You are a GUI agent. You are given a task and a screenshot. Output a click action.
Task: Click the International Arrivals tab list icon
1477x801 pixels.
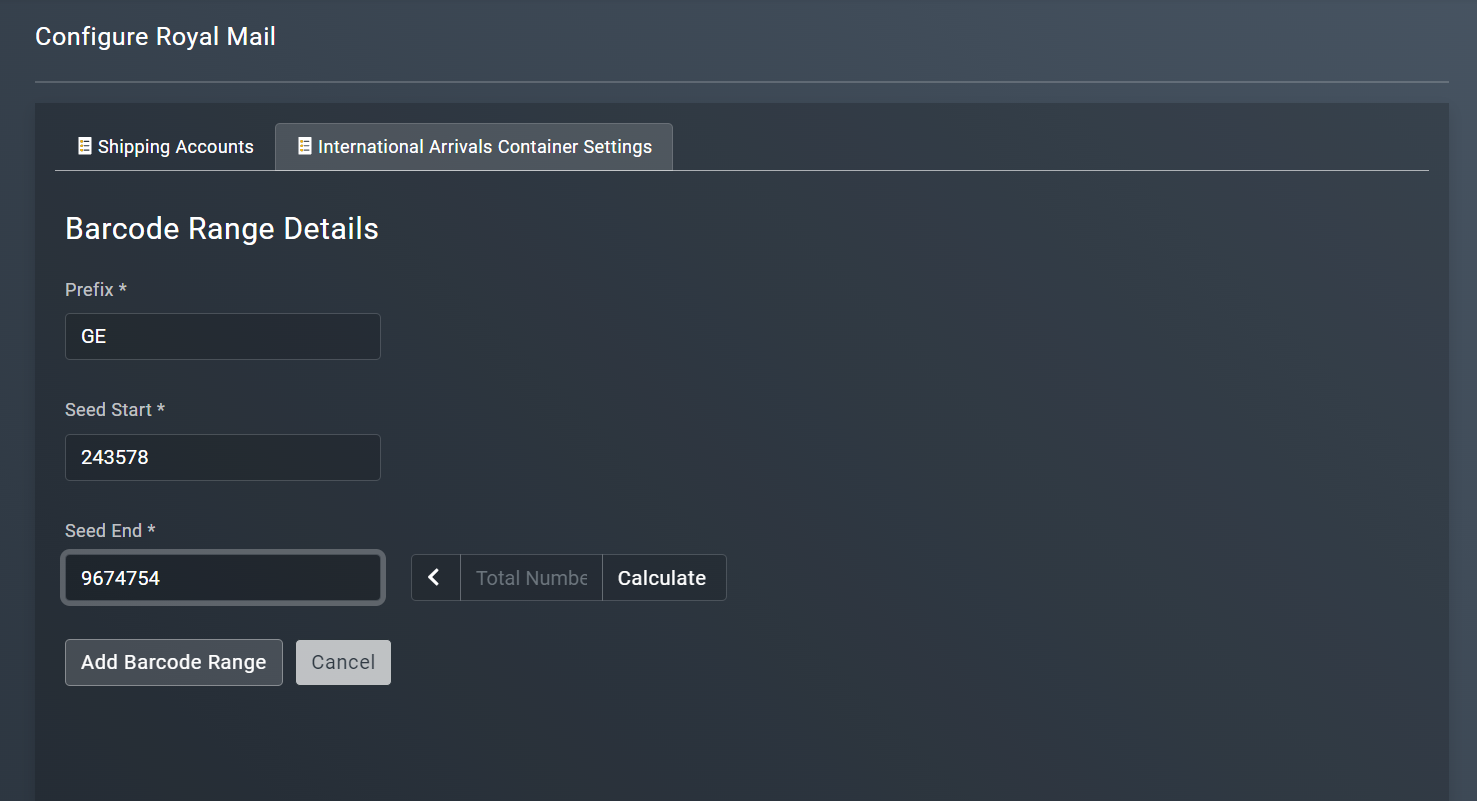click(x=305, y=146)
